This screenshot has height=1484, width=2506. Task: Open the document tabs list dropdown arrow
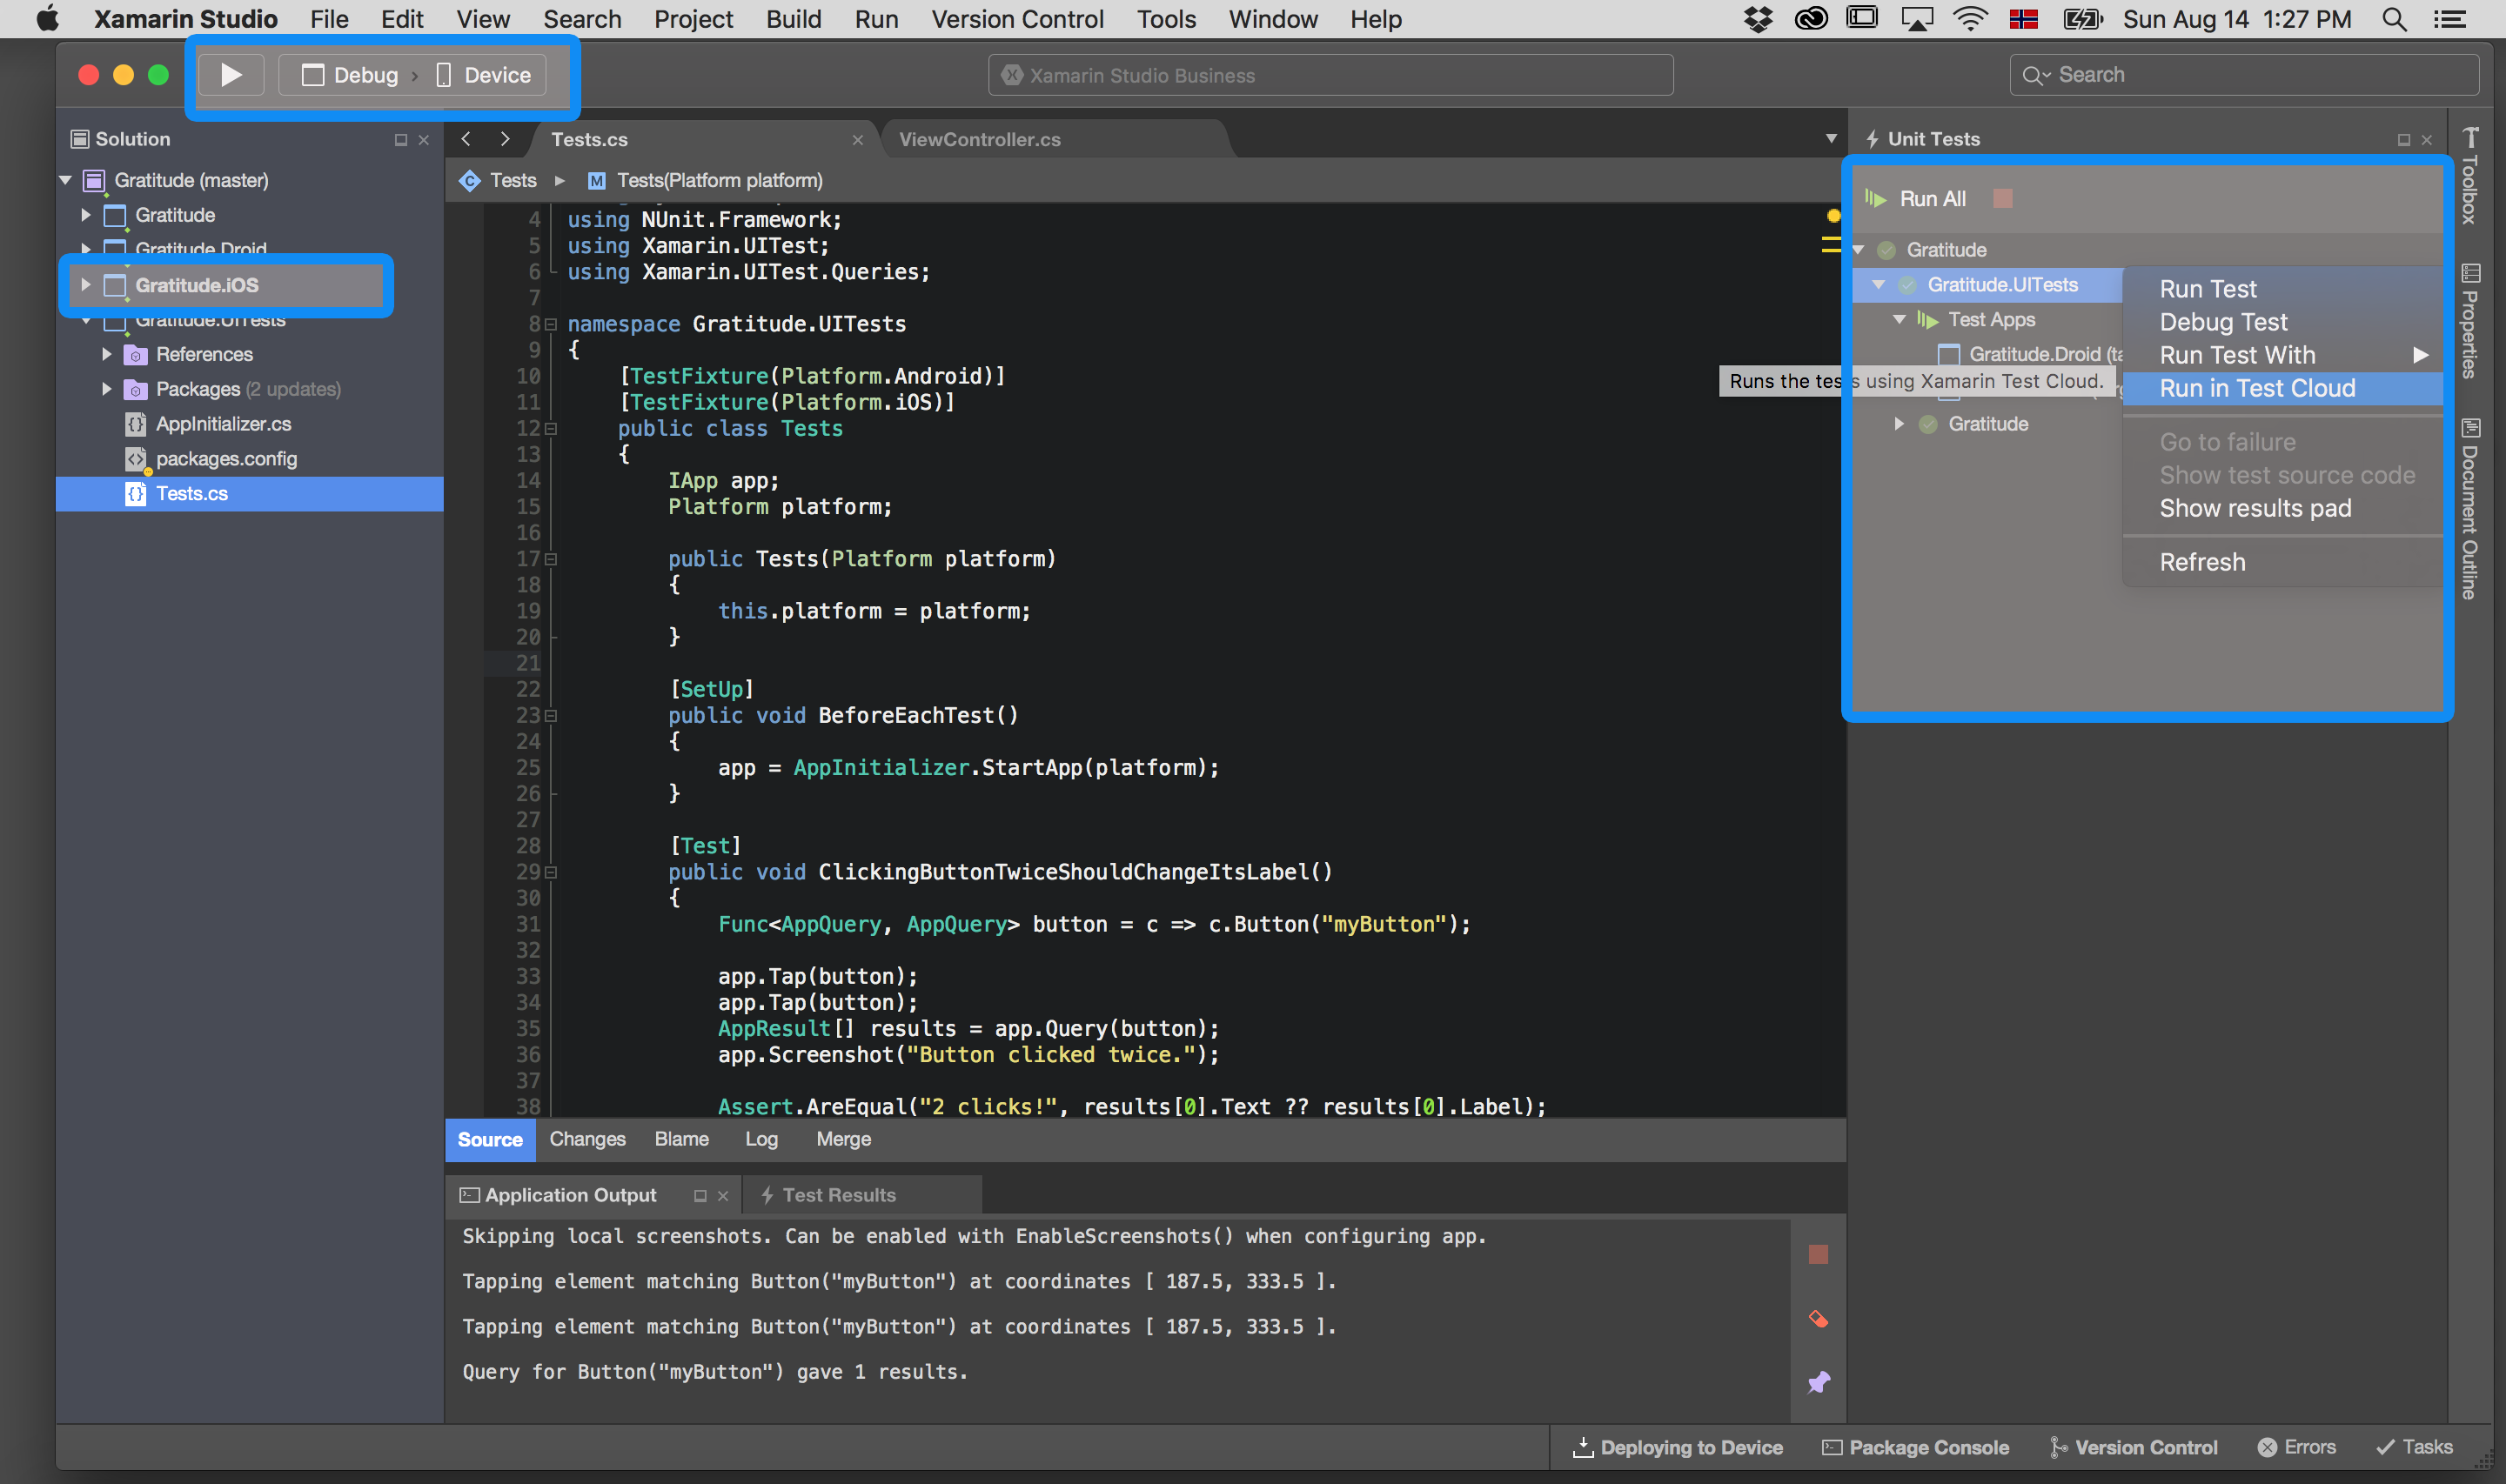pos(1830,139)
